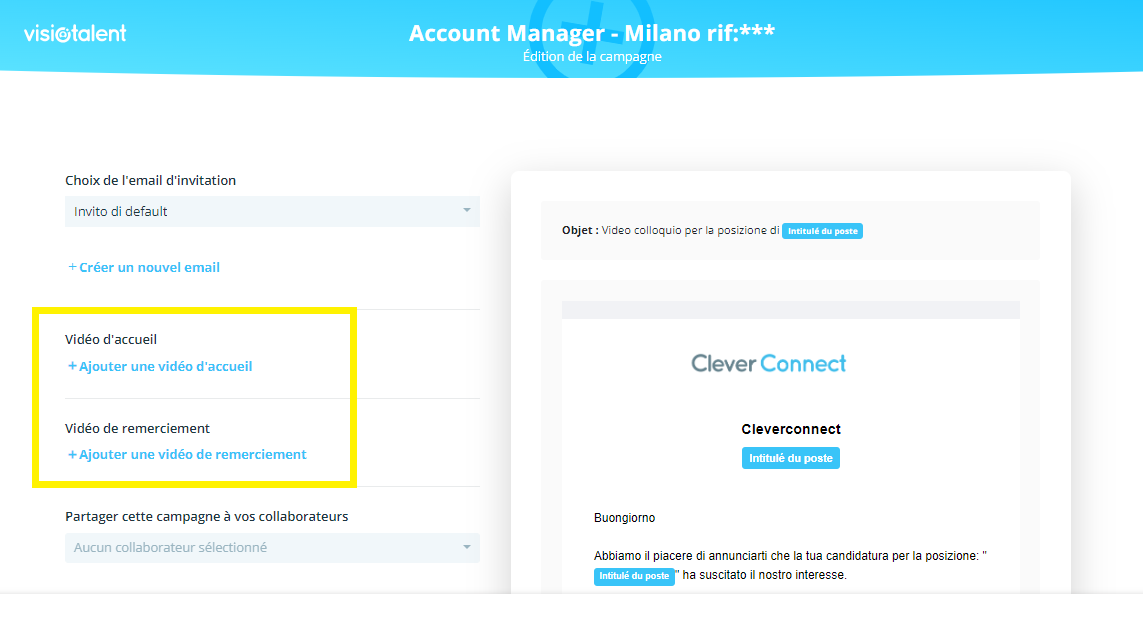
Task: Click Intitulé du poste tag under Cleverconnect heading
Action: [791, 458]
